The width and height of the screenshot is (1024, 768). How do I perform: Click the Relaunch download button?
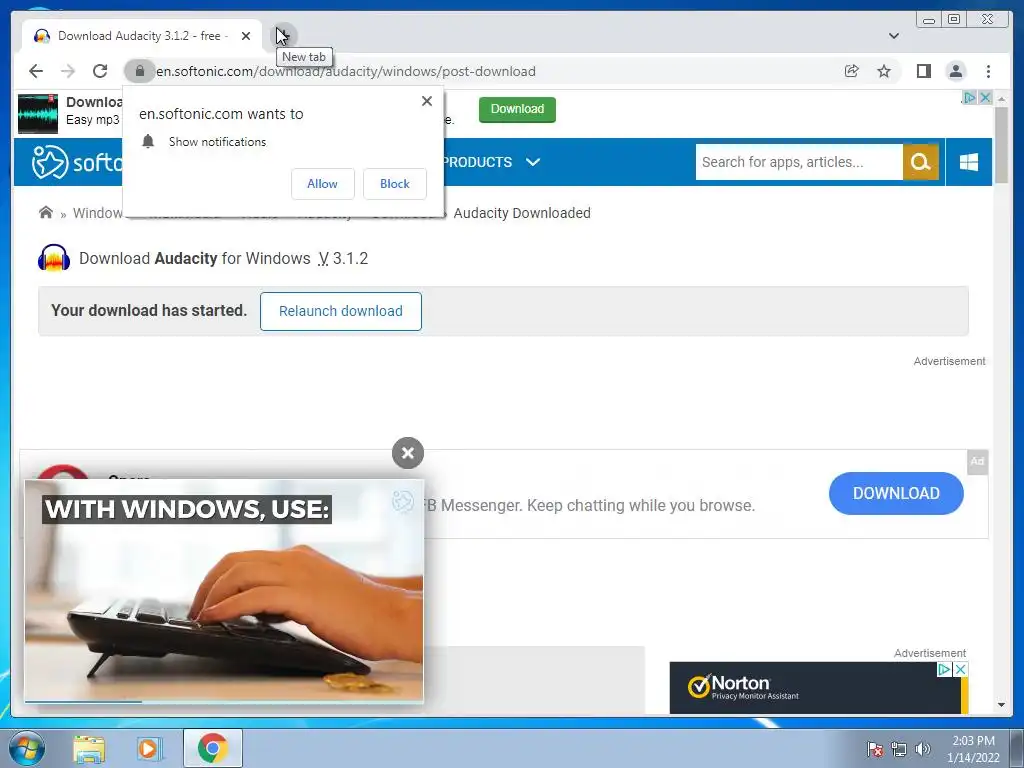point(340,312)
